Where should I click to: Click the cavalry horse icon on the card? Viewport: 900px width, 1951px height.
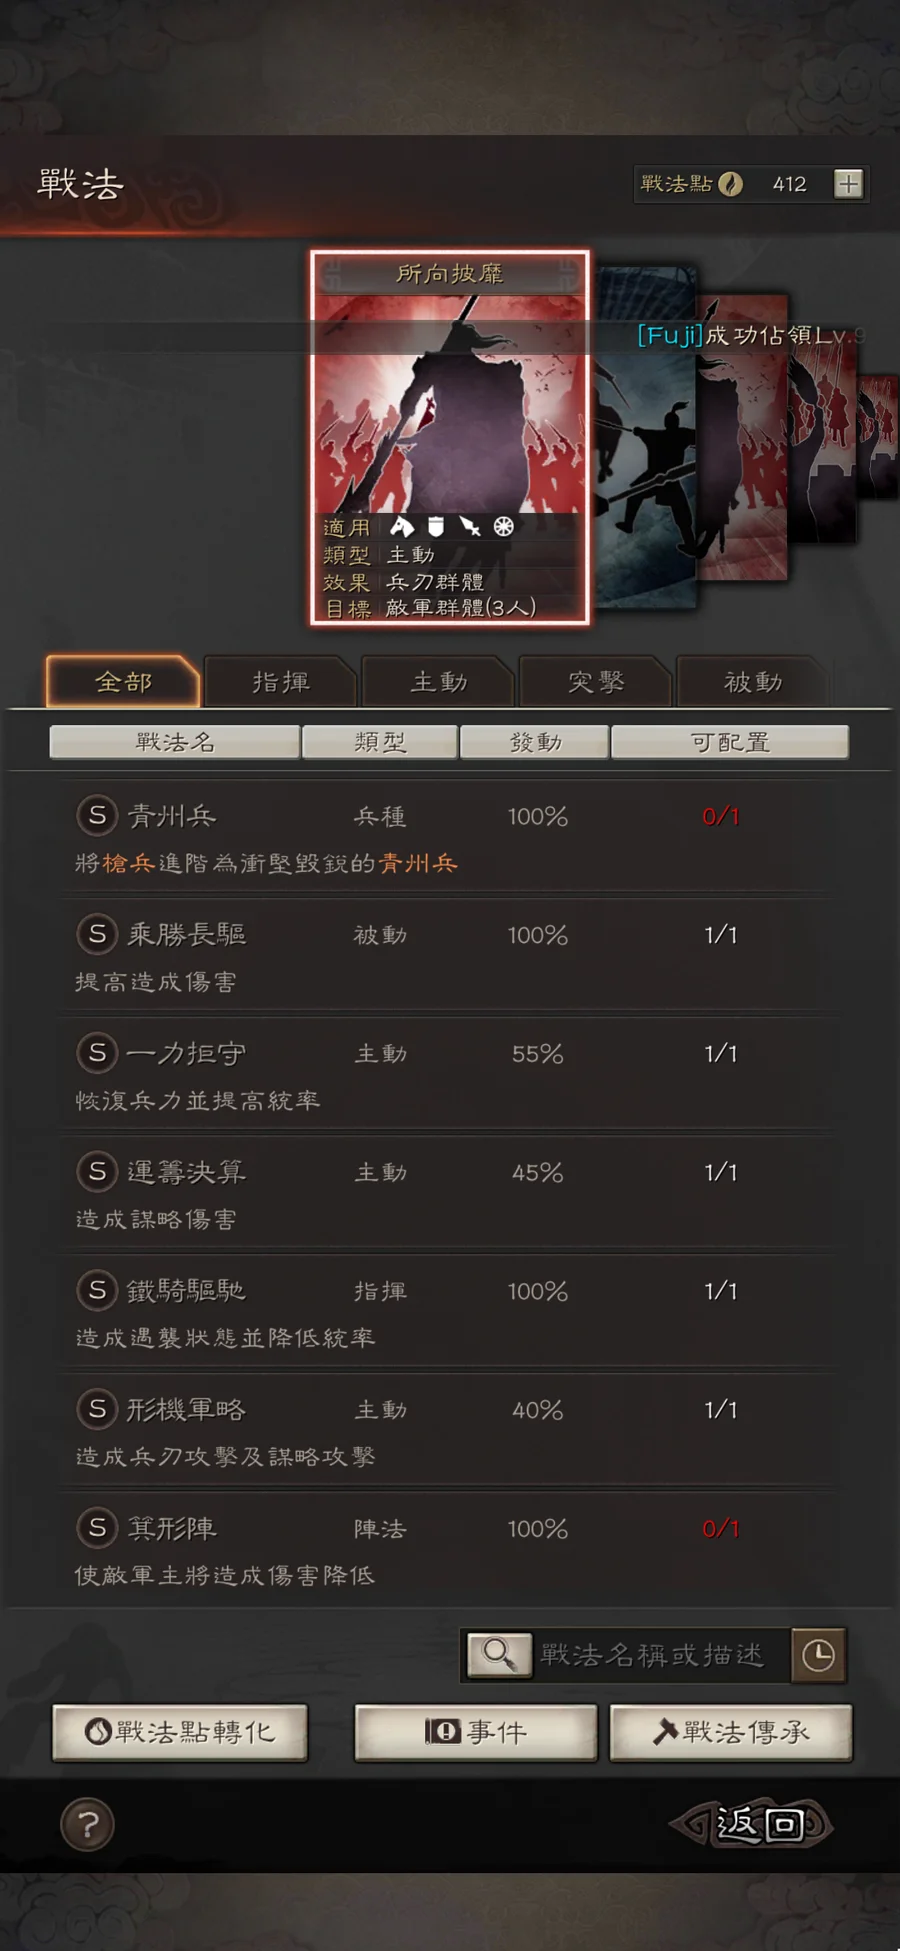(402, 527)
